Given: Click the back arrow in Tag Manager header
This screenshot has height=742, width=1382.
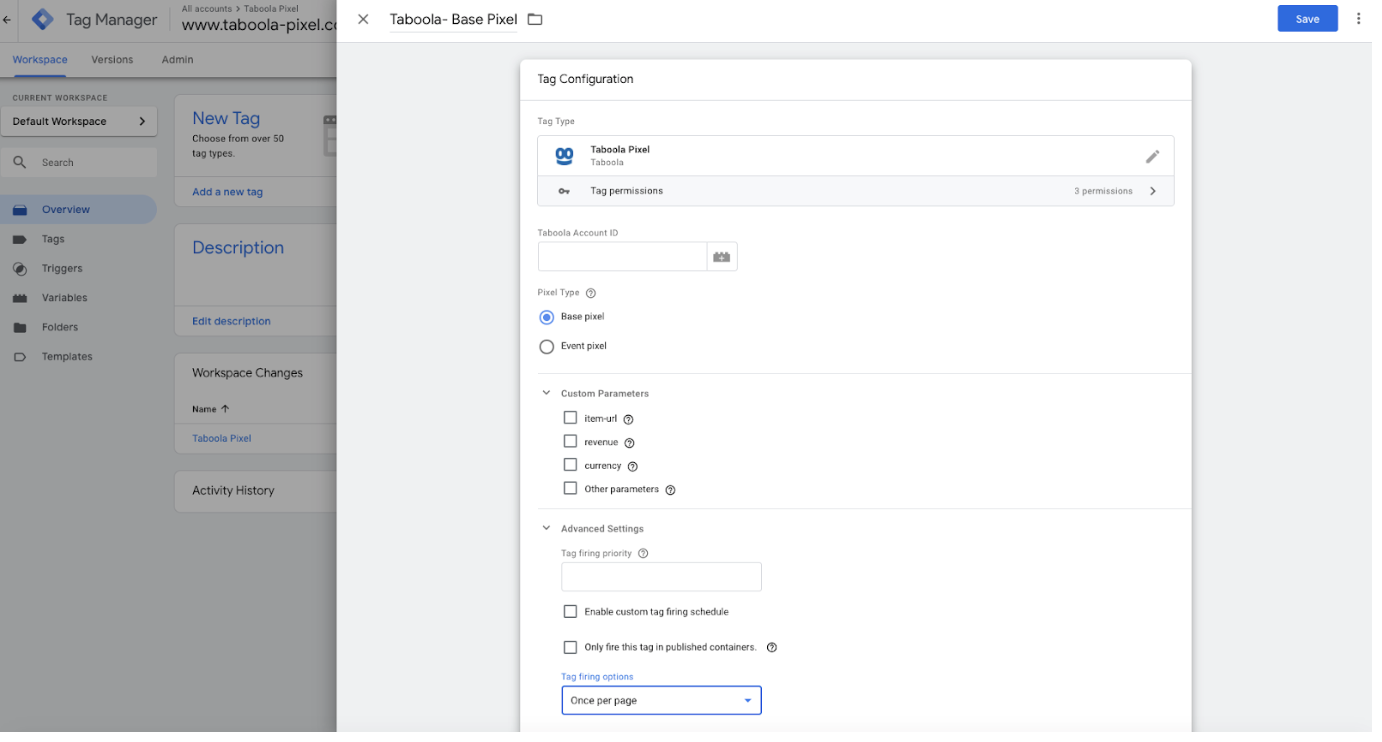Looking at the screenshot, I should point(7,20).
